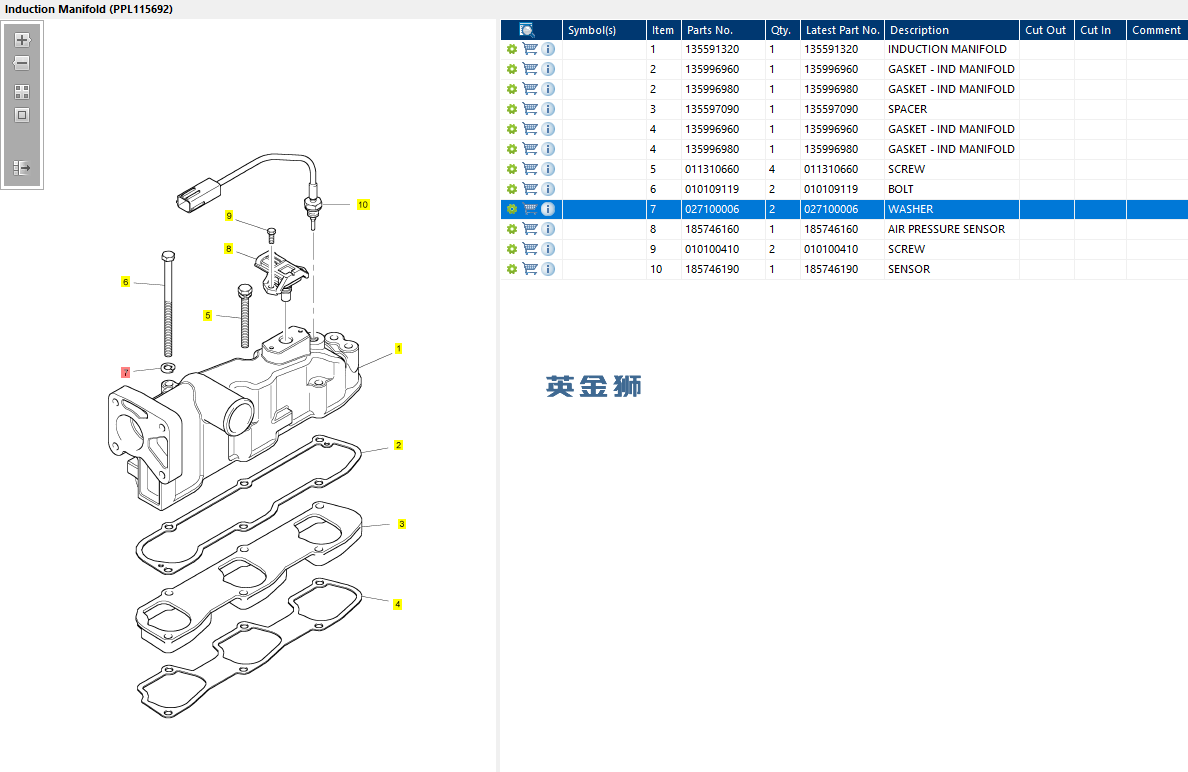Screen dimensions: 1188x772
Task: Sort by the Item column header
Action: pyautogui.click(x=664, y=30)
